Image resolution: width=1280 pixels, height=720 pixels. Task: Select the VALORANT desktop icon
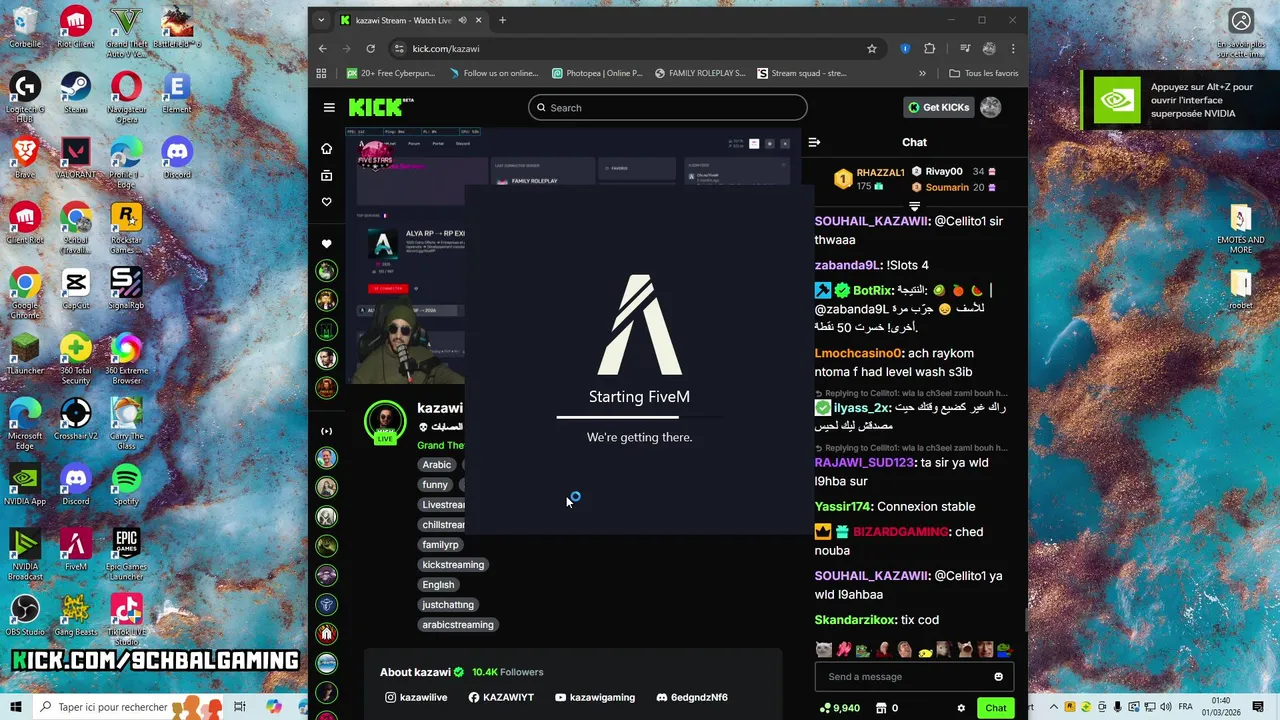(x=75, y=158)
